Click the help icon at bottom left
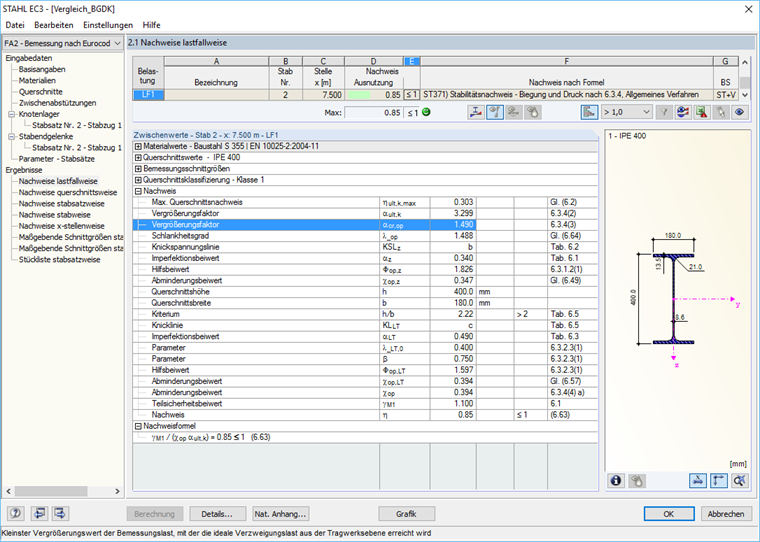This screenshot has height=542, width=760. pos(15,514)
